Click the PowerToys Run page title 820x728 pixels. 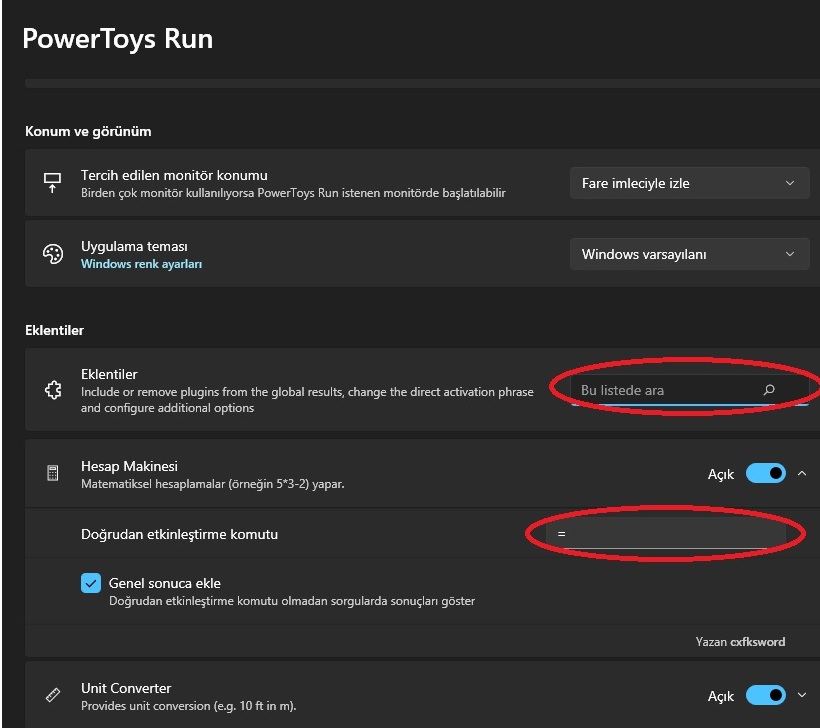(118, 39)
